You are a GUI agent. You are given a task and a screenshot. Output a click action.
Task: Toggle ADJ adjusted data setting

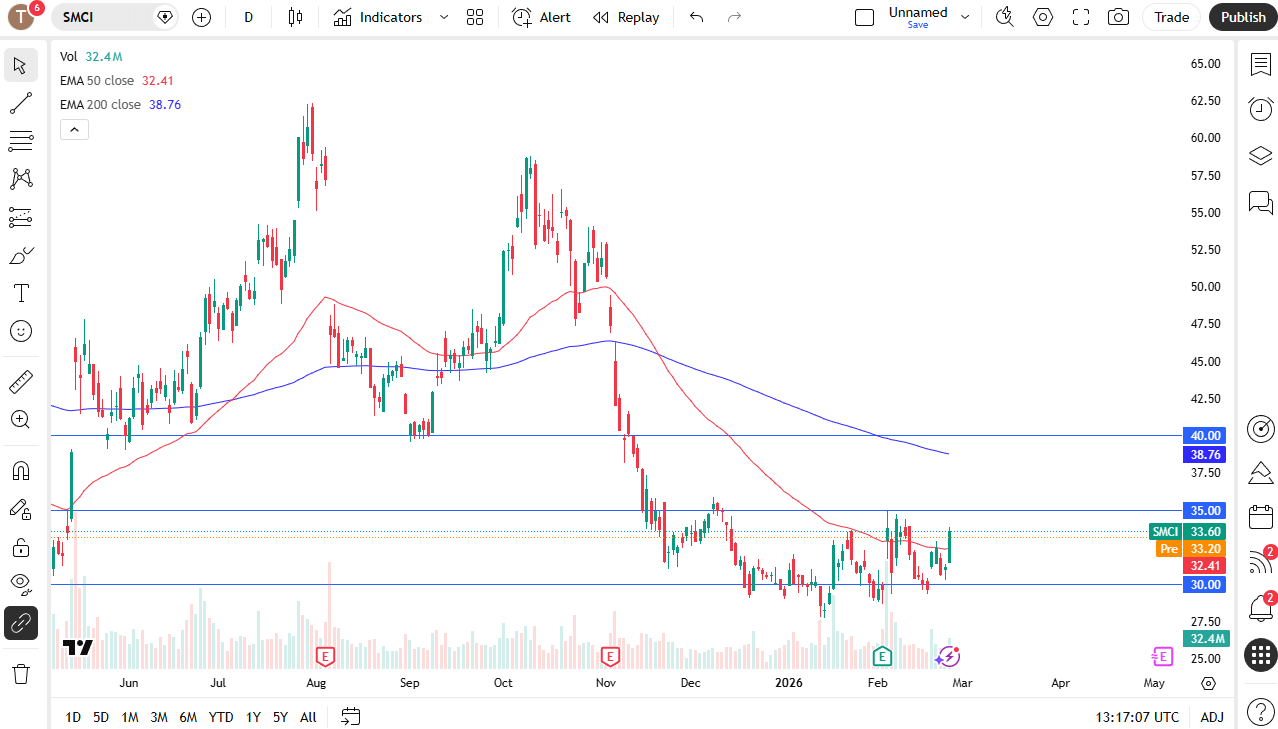[1212, 717]
